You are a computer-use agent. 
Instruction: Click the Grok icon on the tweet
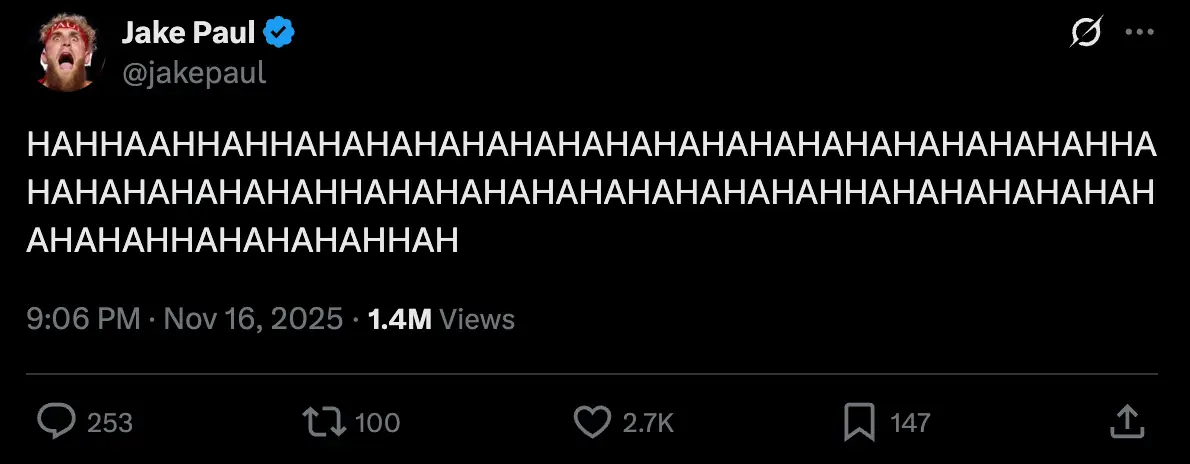click(x=1085, y=34)
